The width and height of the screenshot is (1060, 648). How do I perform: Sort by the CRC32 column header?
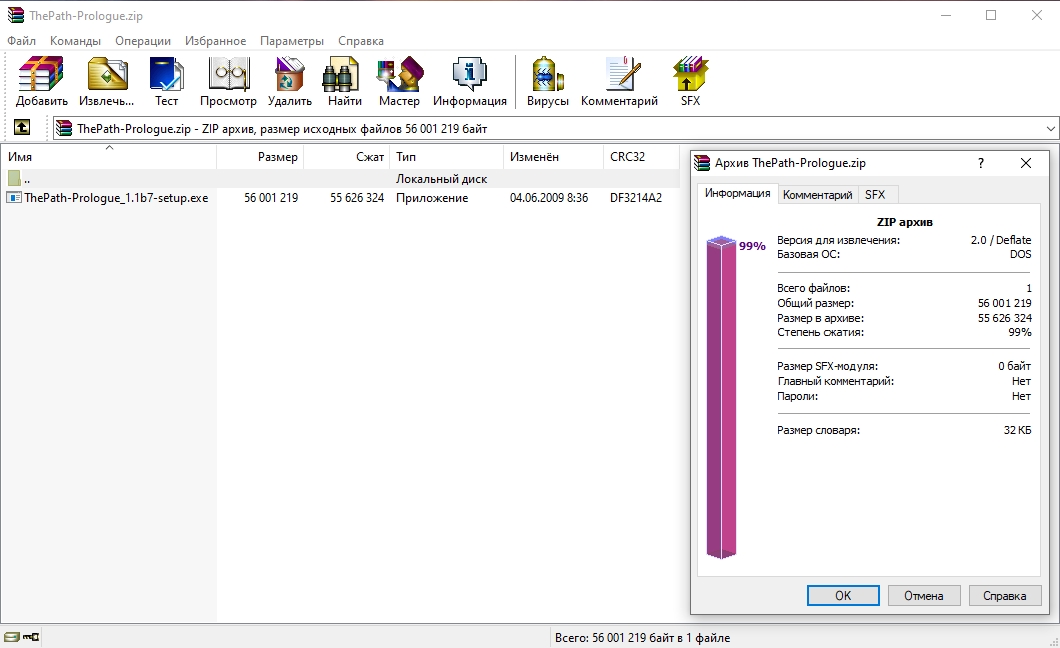(x=641, y=157)
